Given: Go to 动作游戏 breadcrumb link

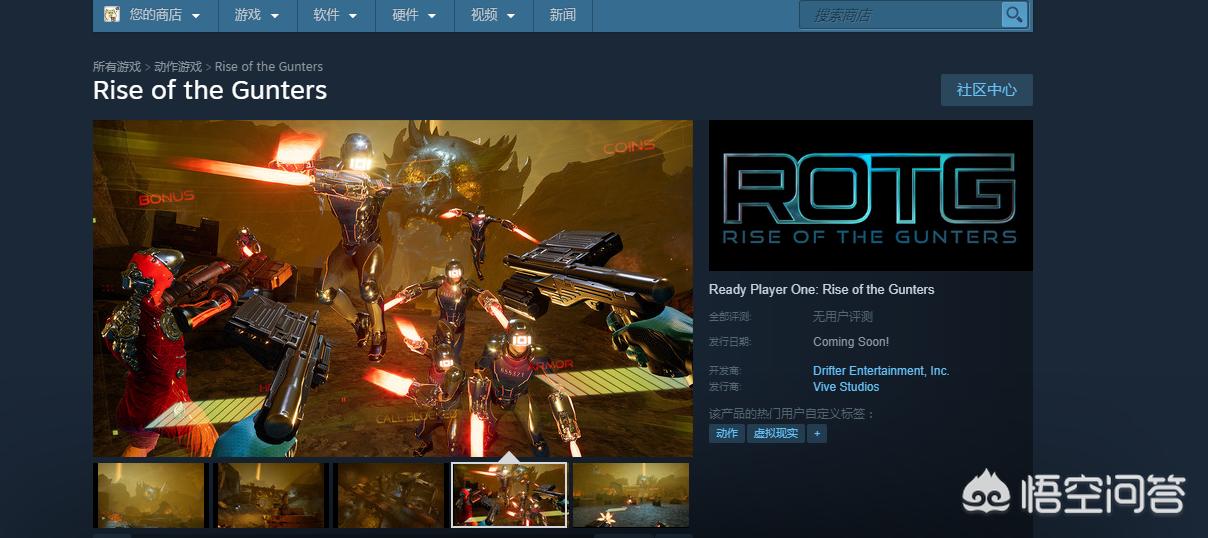Looking at the screenshot, I should tap(178, 67).
